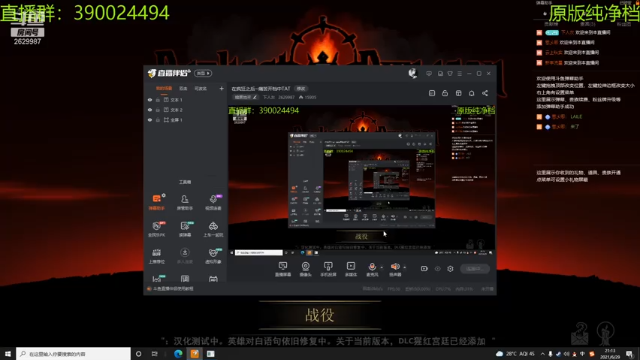Add a new scene with plus button
Screen dimensions: 640x360
[x=221, y=89]
